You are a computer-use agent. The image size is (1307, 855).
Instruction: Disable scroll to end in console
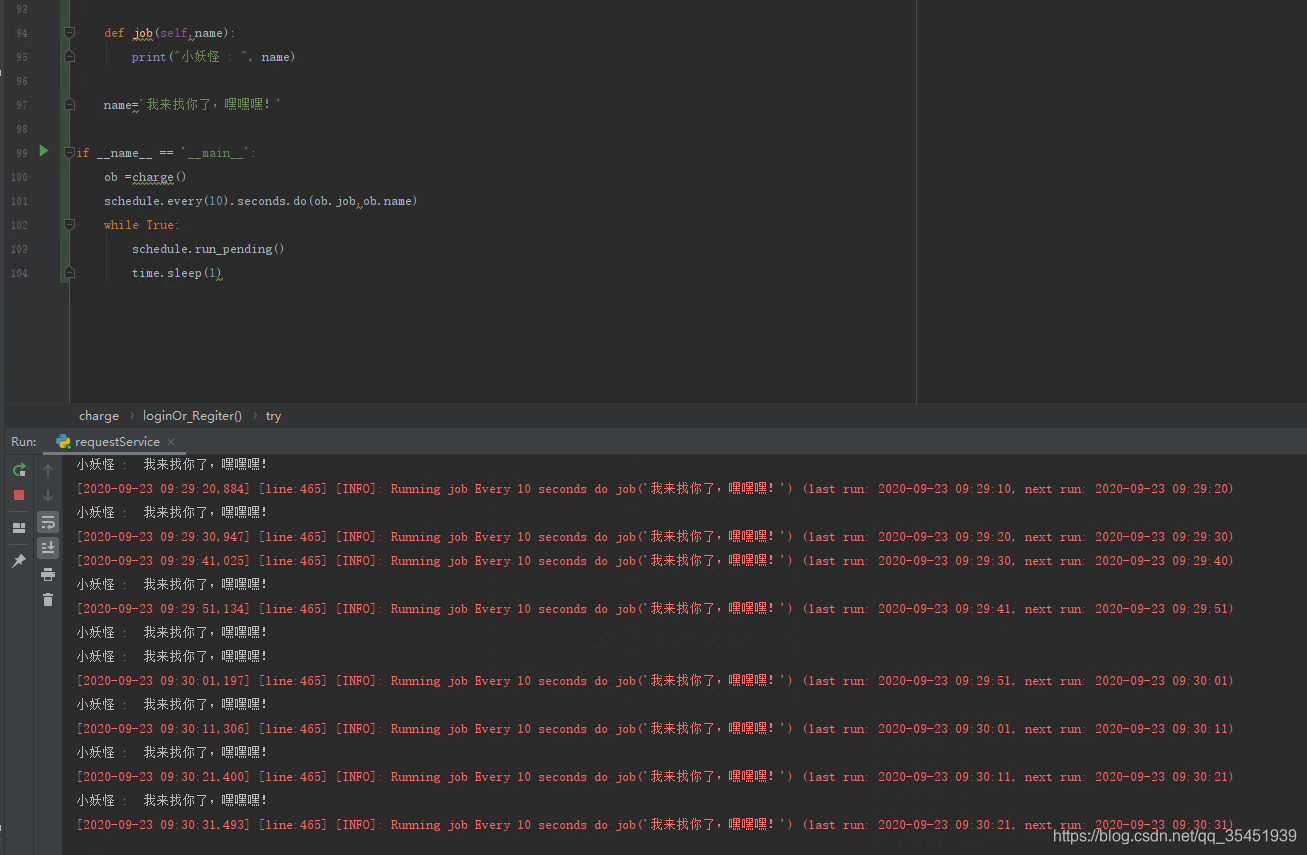[47, 547]
